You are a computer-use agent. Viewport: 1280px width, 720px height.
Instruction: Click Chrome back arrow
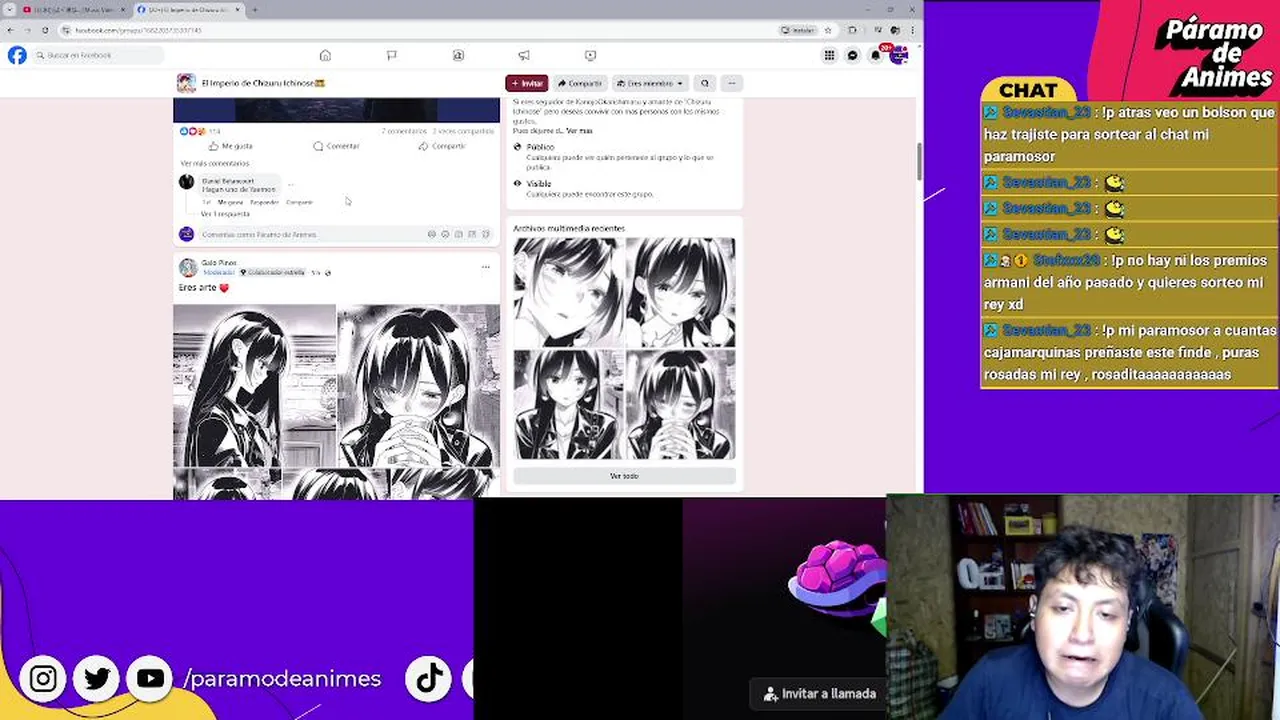pyautogui.click(x=11, y=30)
